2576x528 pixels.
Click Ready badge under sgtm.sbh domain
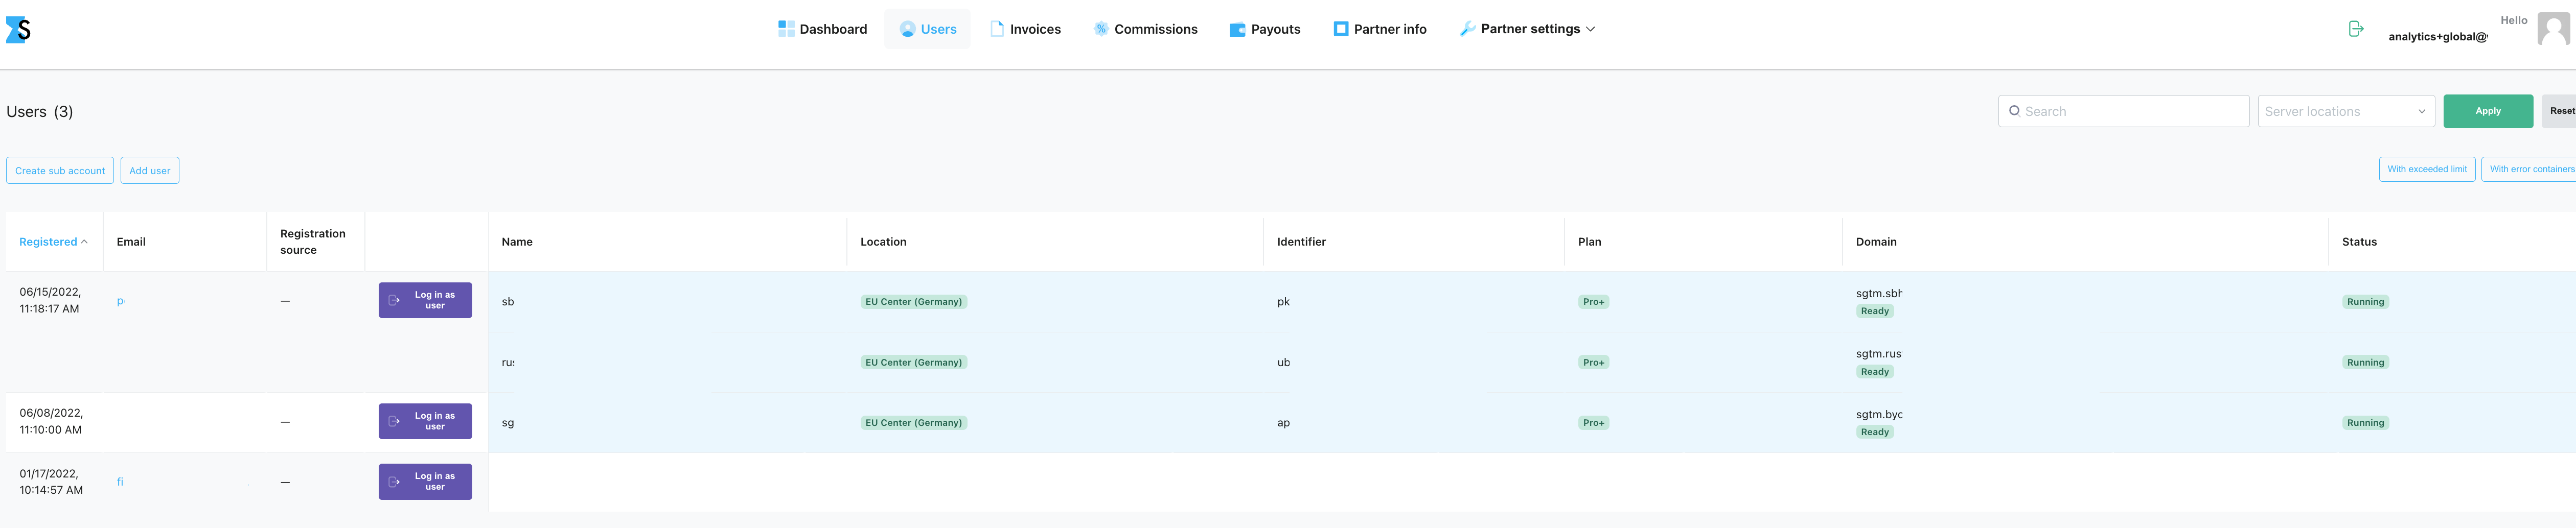[1874, 311]
